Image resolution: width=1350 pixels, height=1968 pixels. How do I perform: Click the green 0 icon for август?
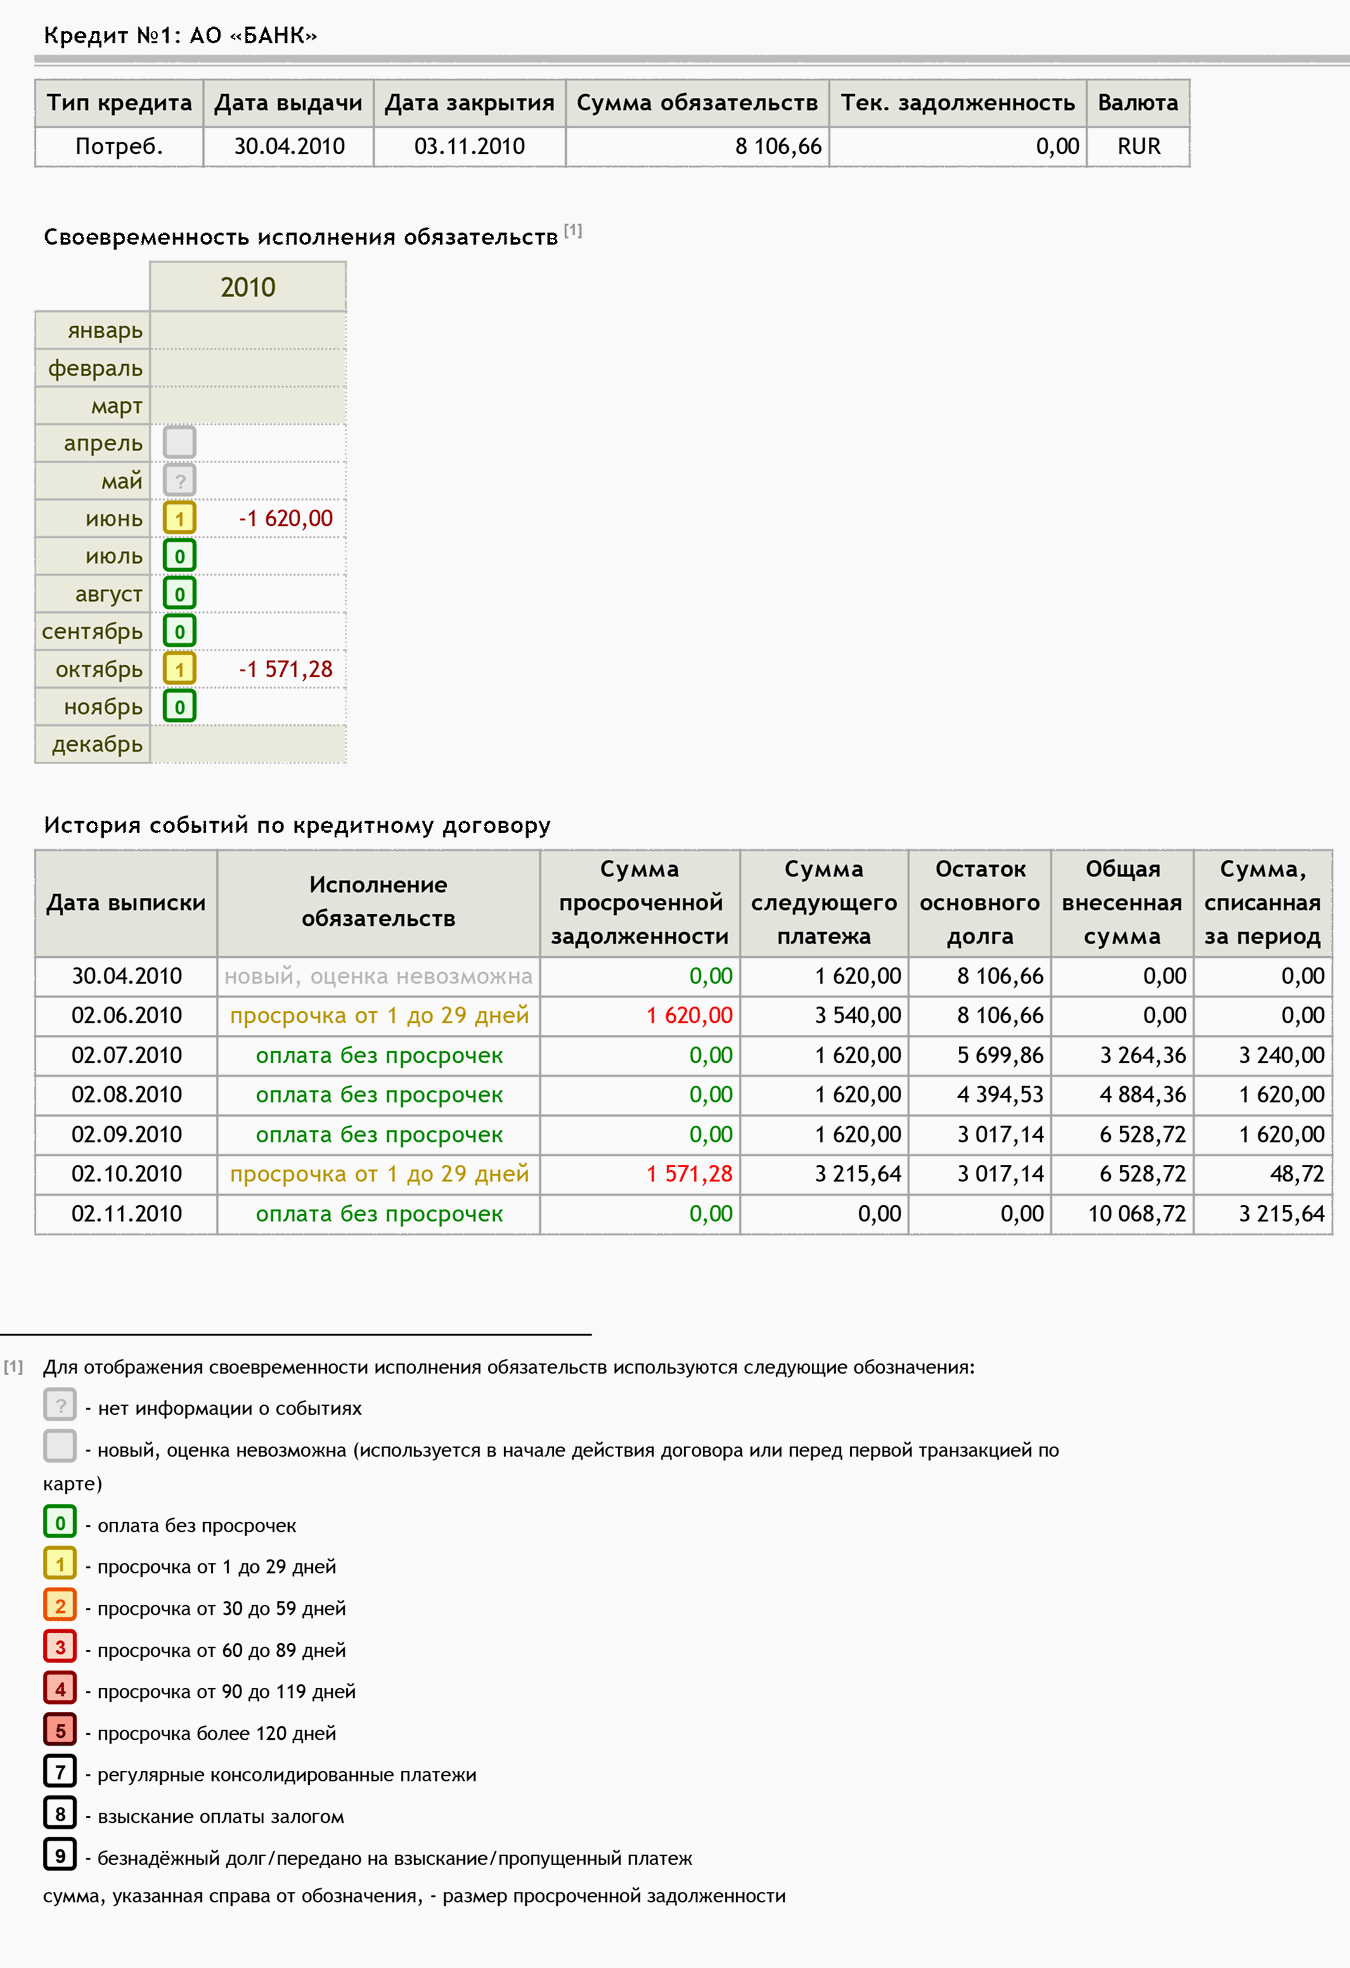179,594
